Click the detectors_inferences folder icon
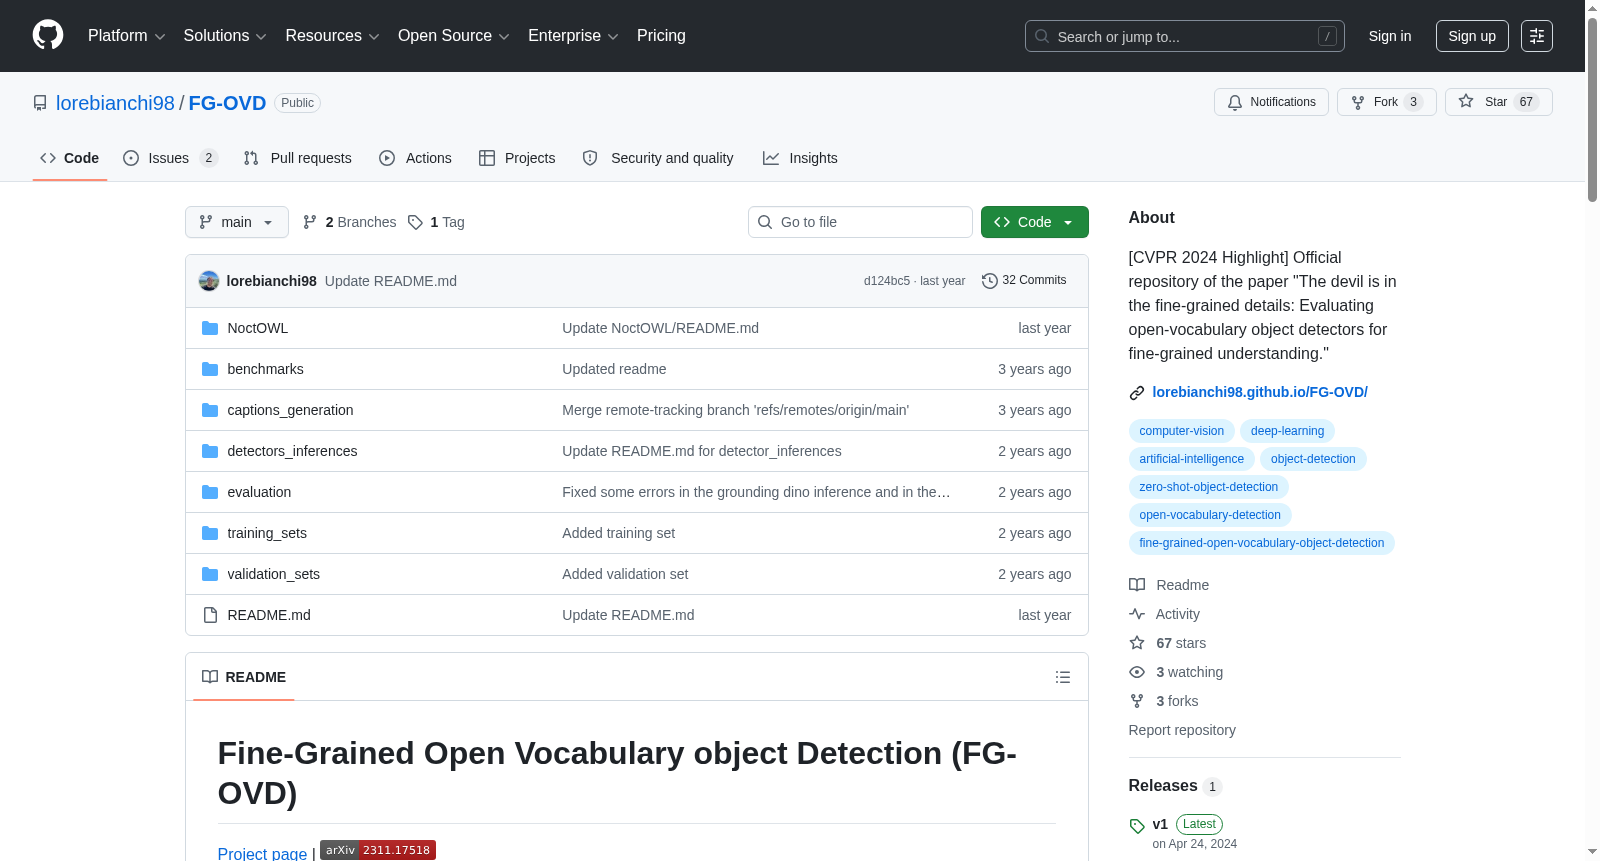1600x861 pixels. (x=210, y=451)
